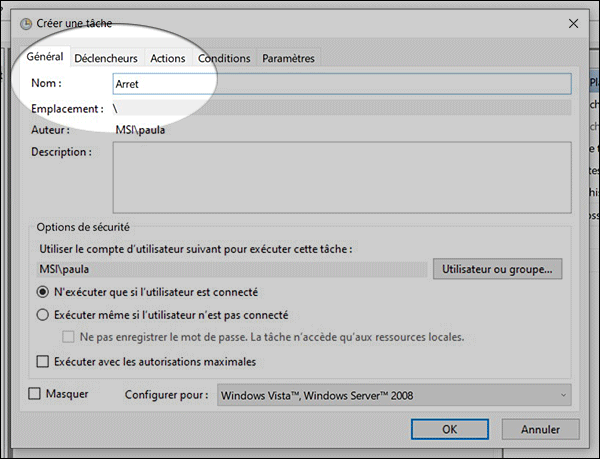Enable Exécuter avec les autorisations maximales
The height and width of the screenshot is (459, 600).
tap(43, 361)
